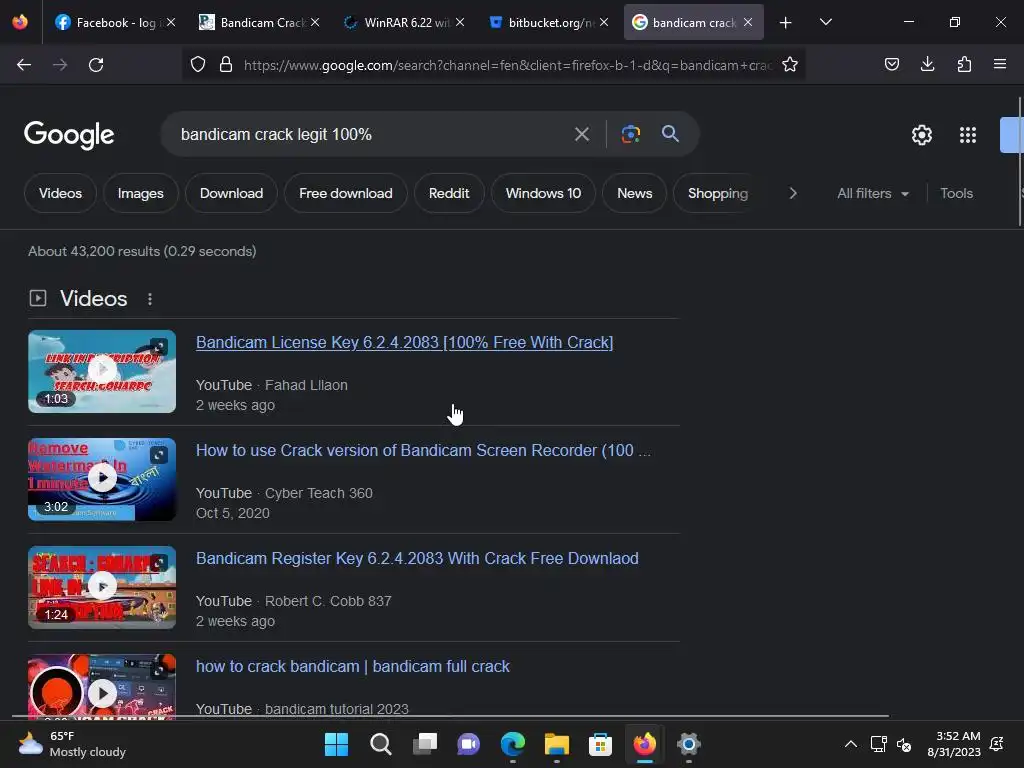Image resolution: width=1024 pixels, height=768 pixels.
Task: Click the Google logo
Action: [x=69, y=135]
